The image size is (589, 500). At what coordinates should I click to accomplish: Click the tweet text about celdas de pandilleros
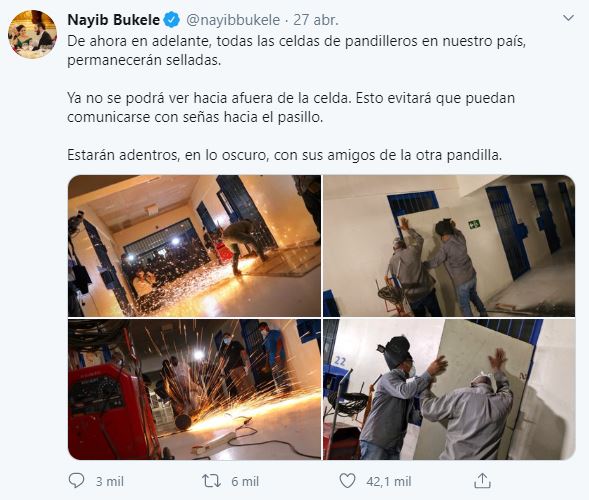click(x=297, y=51)
